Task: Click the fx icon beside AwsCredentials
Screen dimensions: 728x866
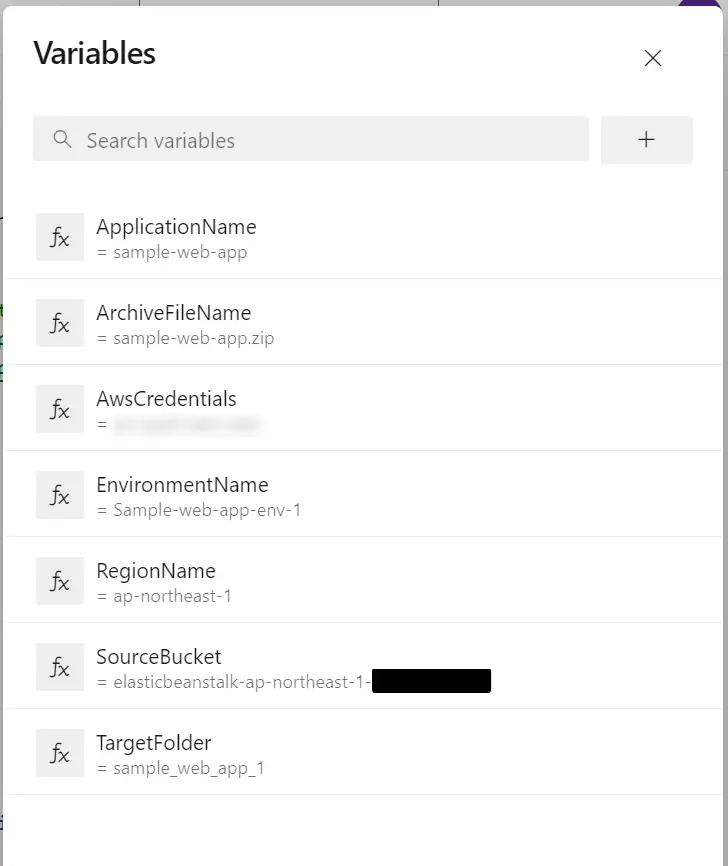Action: pyautogui.click(x=60, y=409)
